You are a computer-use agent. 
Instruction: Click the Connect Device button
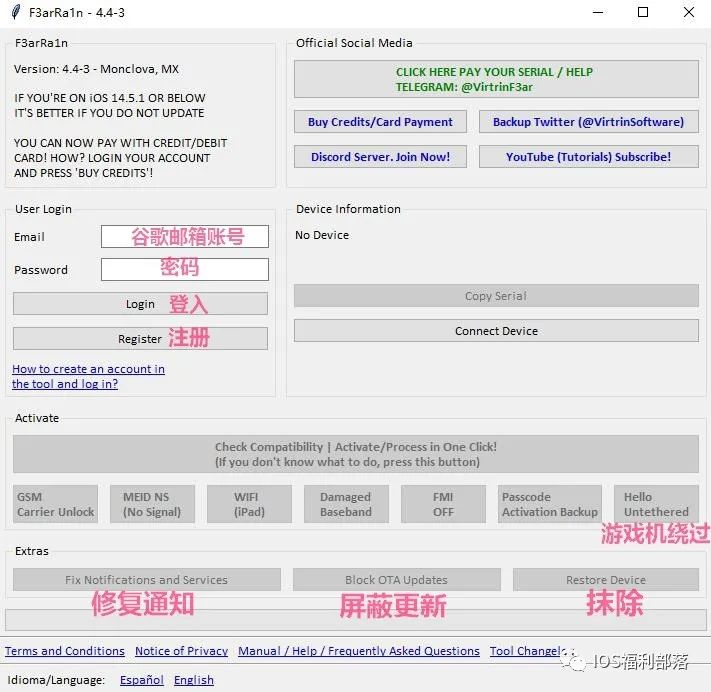(x=496, y=331)
